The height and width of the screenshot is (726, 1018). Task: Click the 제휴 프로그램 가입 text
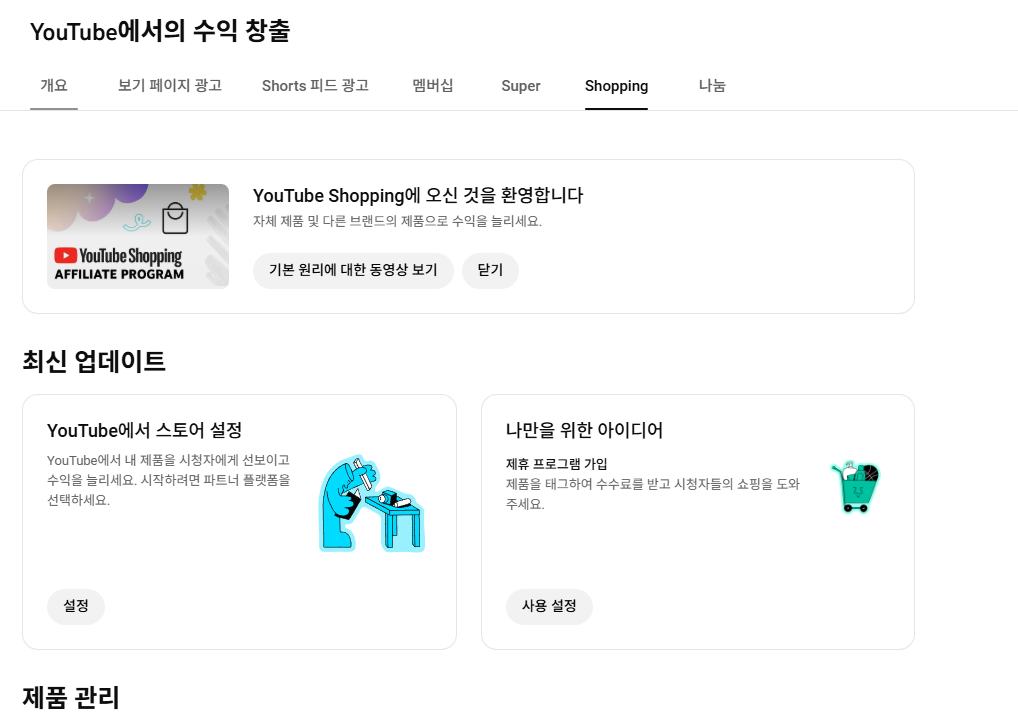coord(556,464)
